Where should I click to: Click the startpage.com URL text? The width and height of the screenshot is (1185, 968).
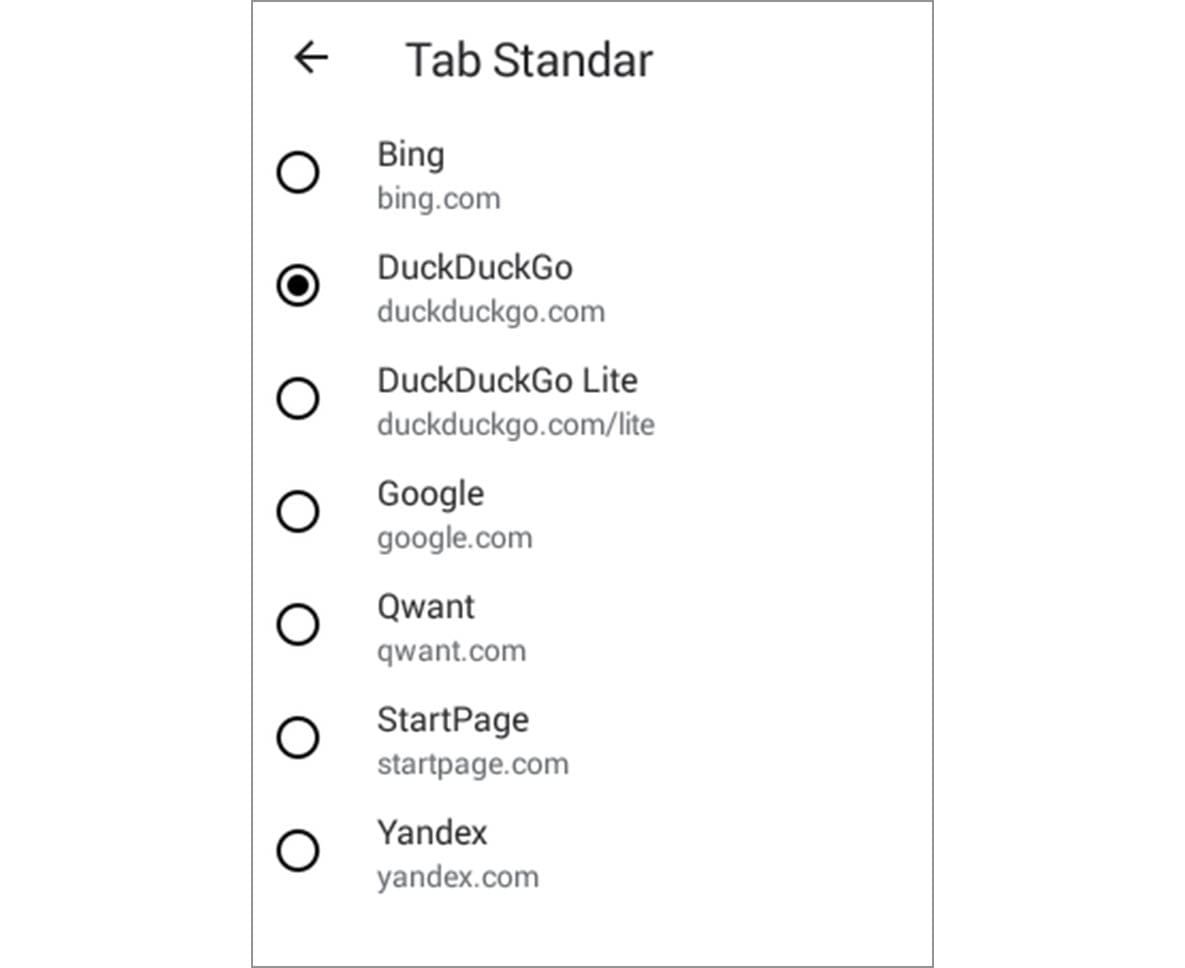click(472, 765)
